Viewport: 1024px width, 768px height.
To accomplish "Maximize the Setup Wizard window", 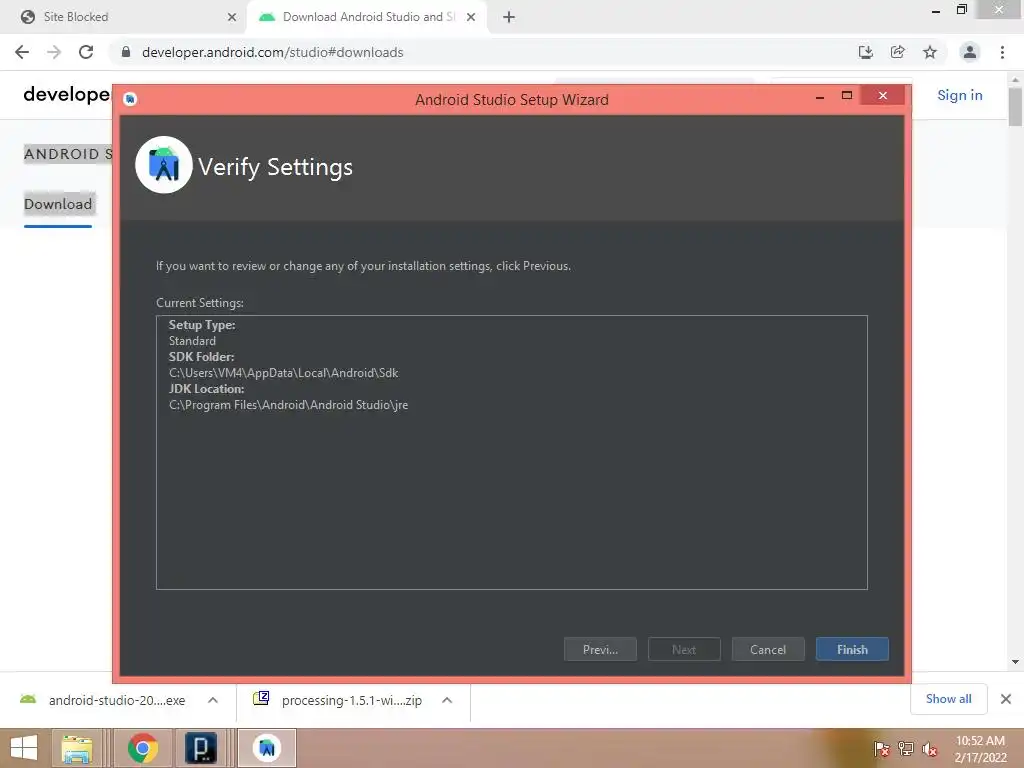I will [x=846, y=95].
